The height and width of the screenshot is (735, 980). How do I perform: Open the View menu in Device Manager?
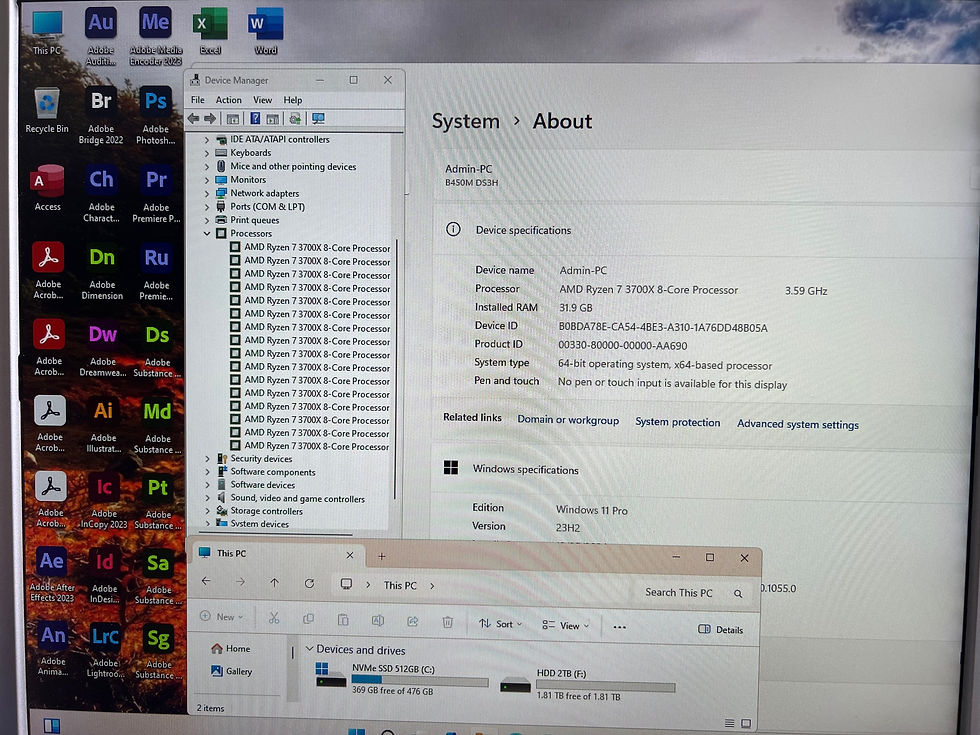pyautogui.click(x=262, y=100)
